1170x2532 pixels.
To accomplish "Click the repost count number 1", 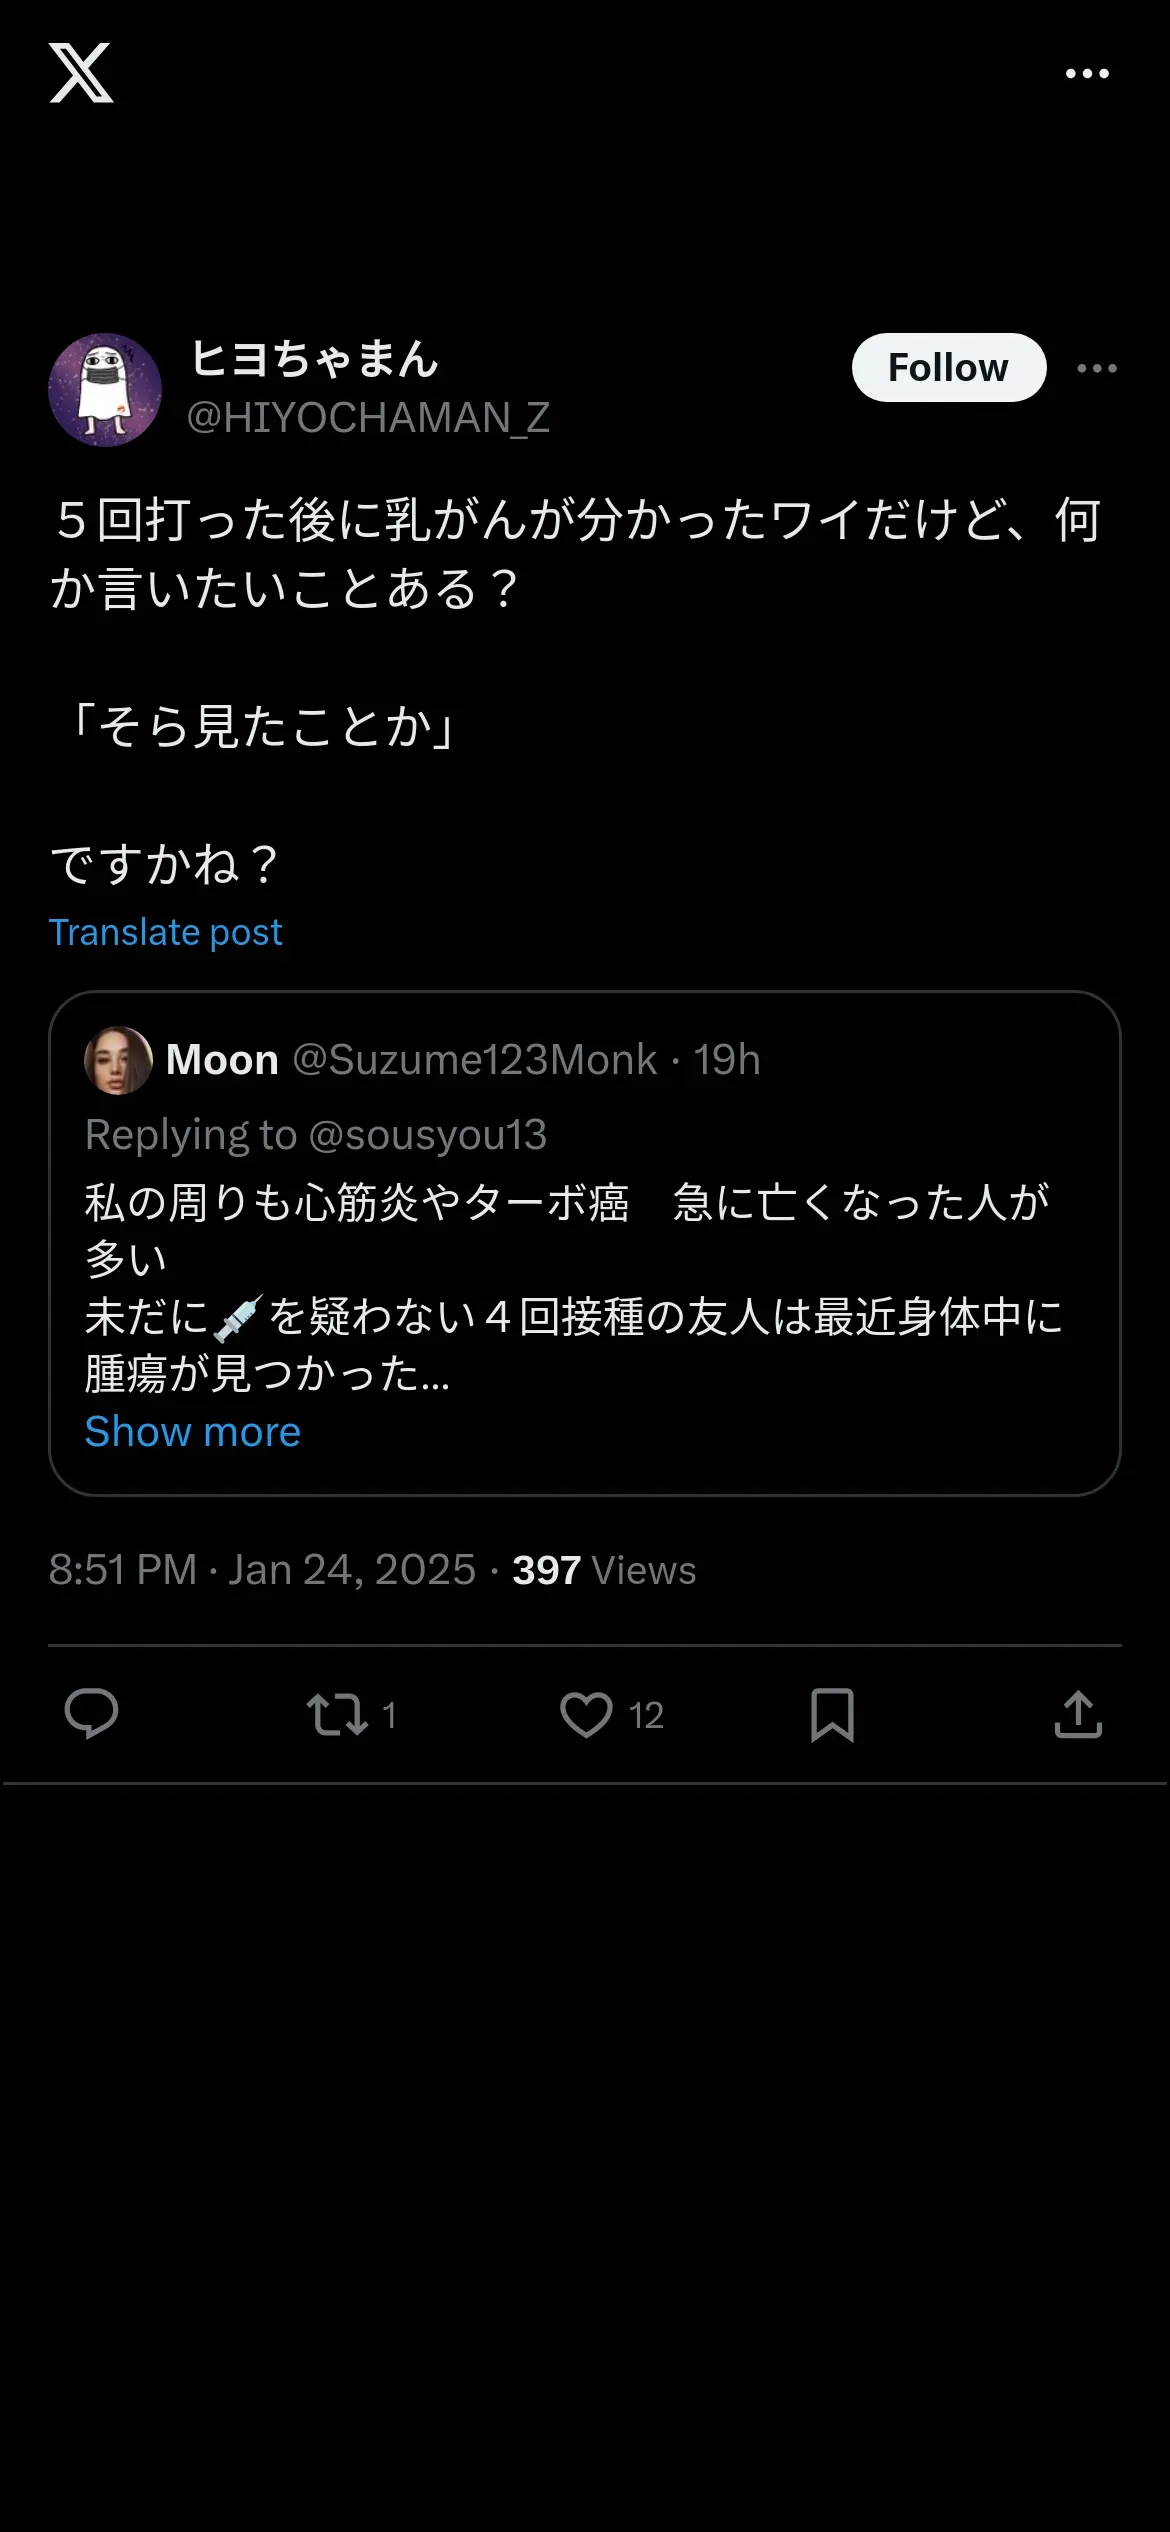I will coord(390,1716).
